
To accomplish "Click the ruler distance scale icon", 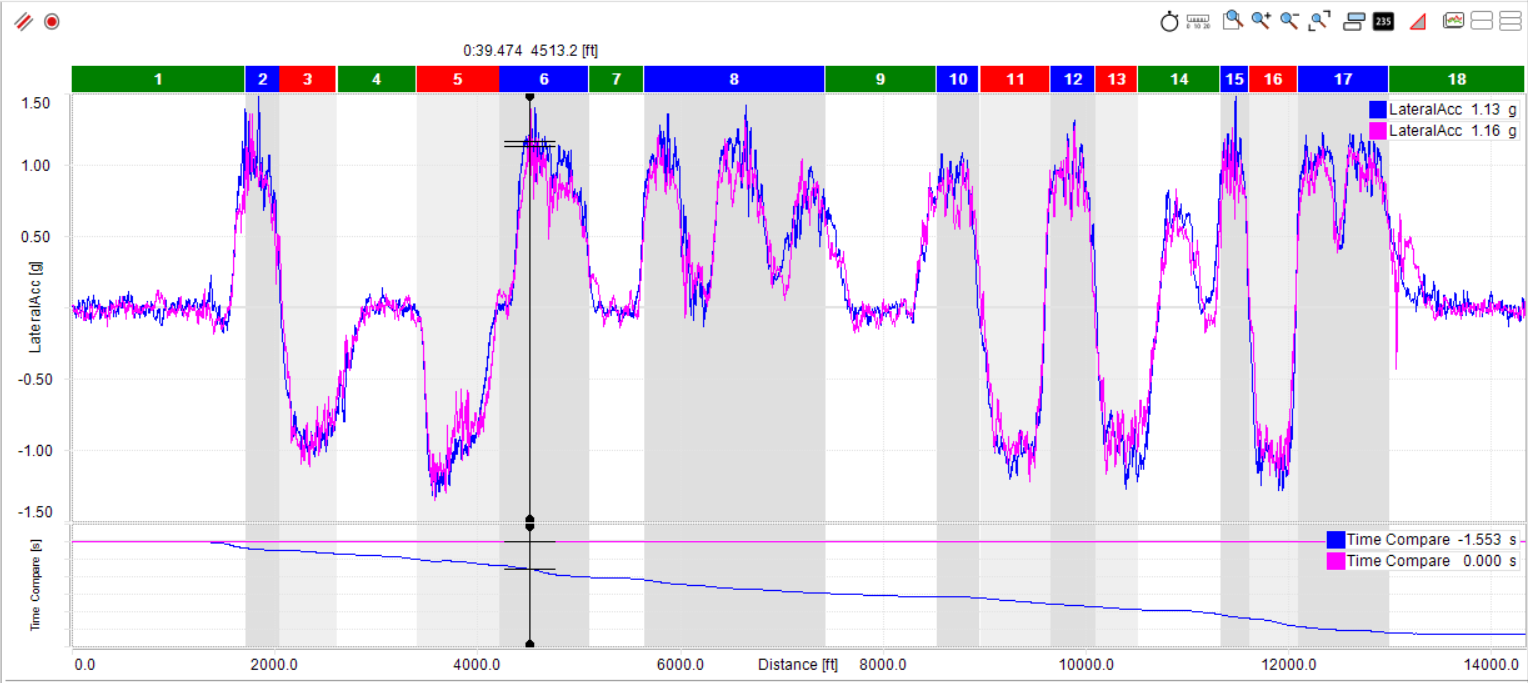I will (x=1198, y=21).
